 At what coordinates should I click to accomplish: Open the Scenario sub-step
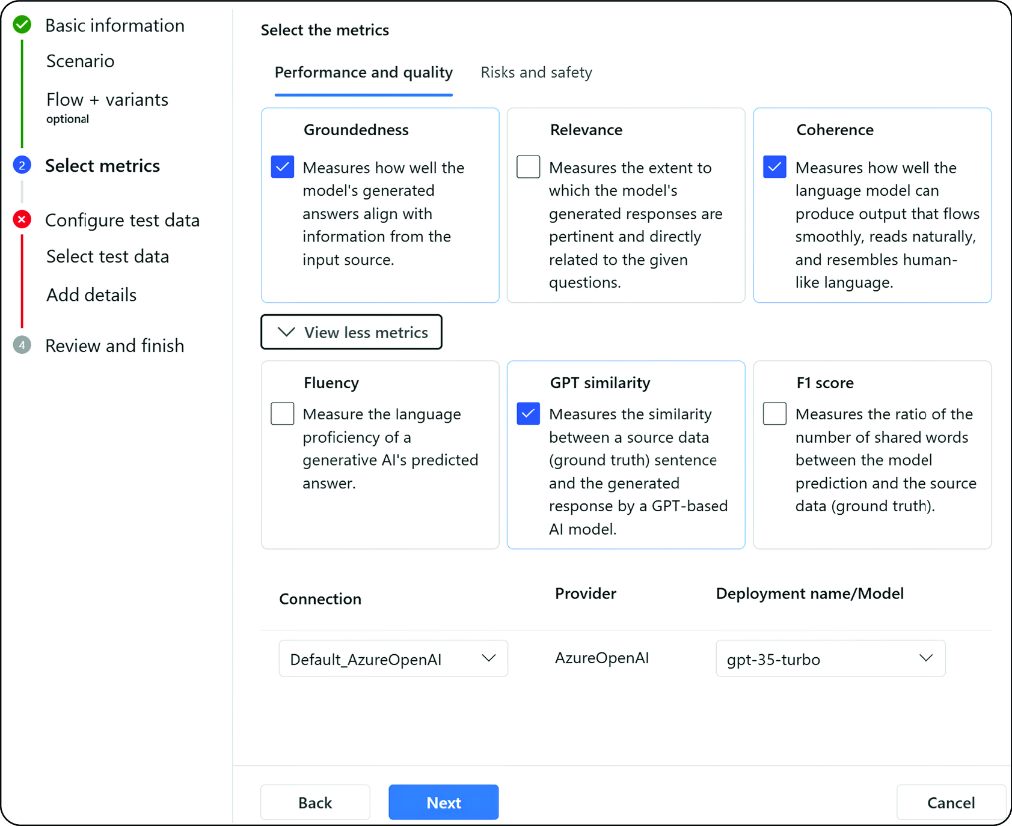tap(80, 61)
